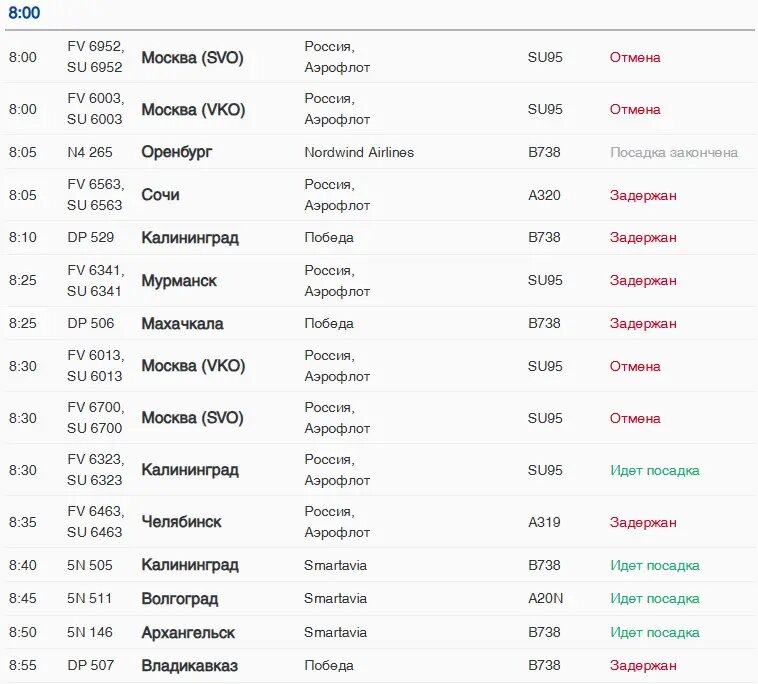The width and height of the screenshot is (758, 684).
Task: Open the Сочи destination link
Action: (160, 195)
